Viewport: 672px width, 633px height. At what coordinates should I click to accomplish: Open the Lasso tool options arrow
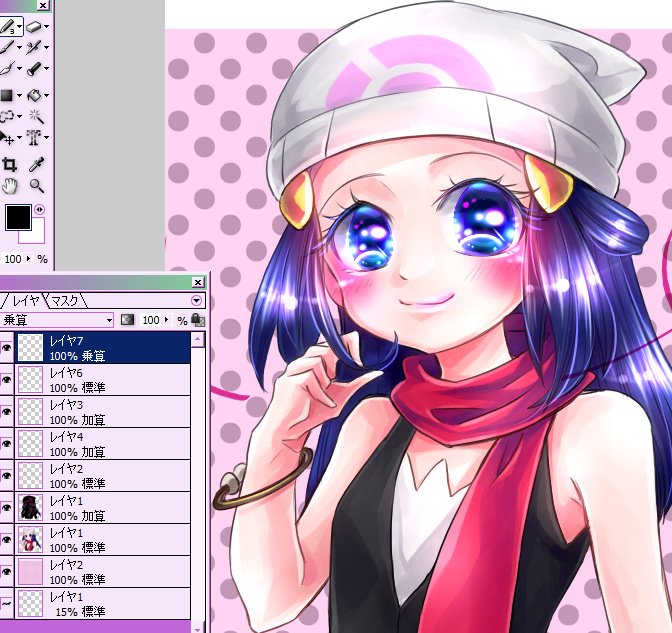point(20,116)
